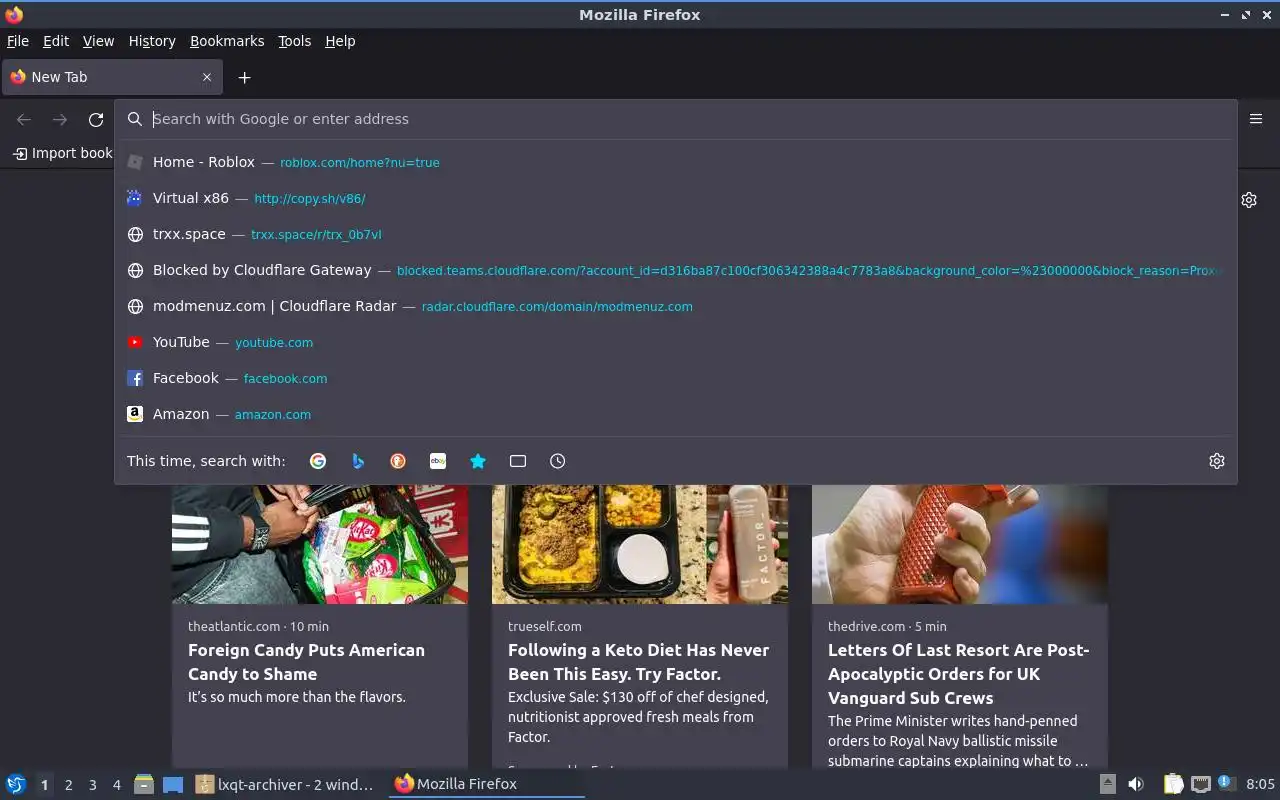Search in History clock icon

tap(558, 461)
